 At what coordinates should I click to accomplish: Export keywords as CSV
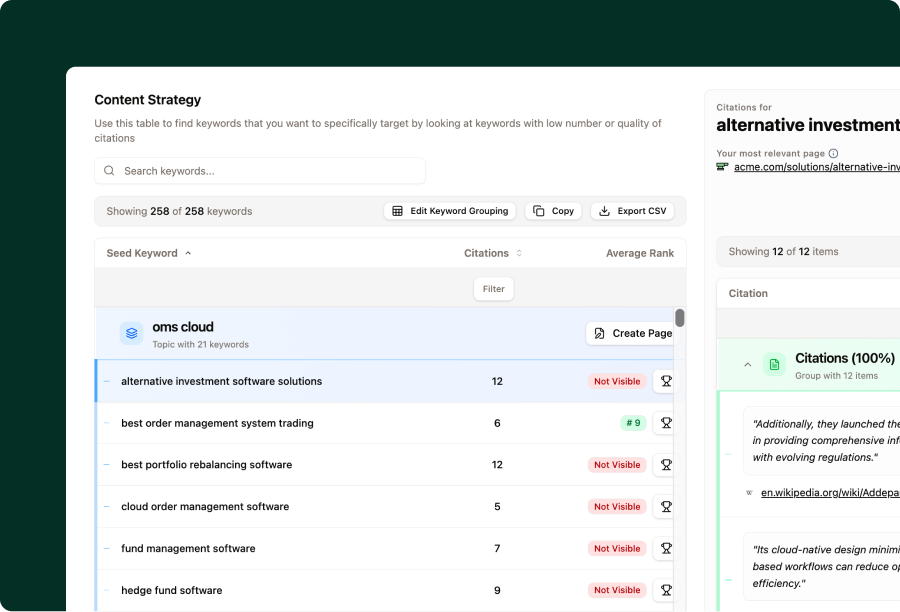[x=632, y=211]
